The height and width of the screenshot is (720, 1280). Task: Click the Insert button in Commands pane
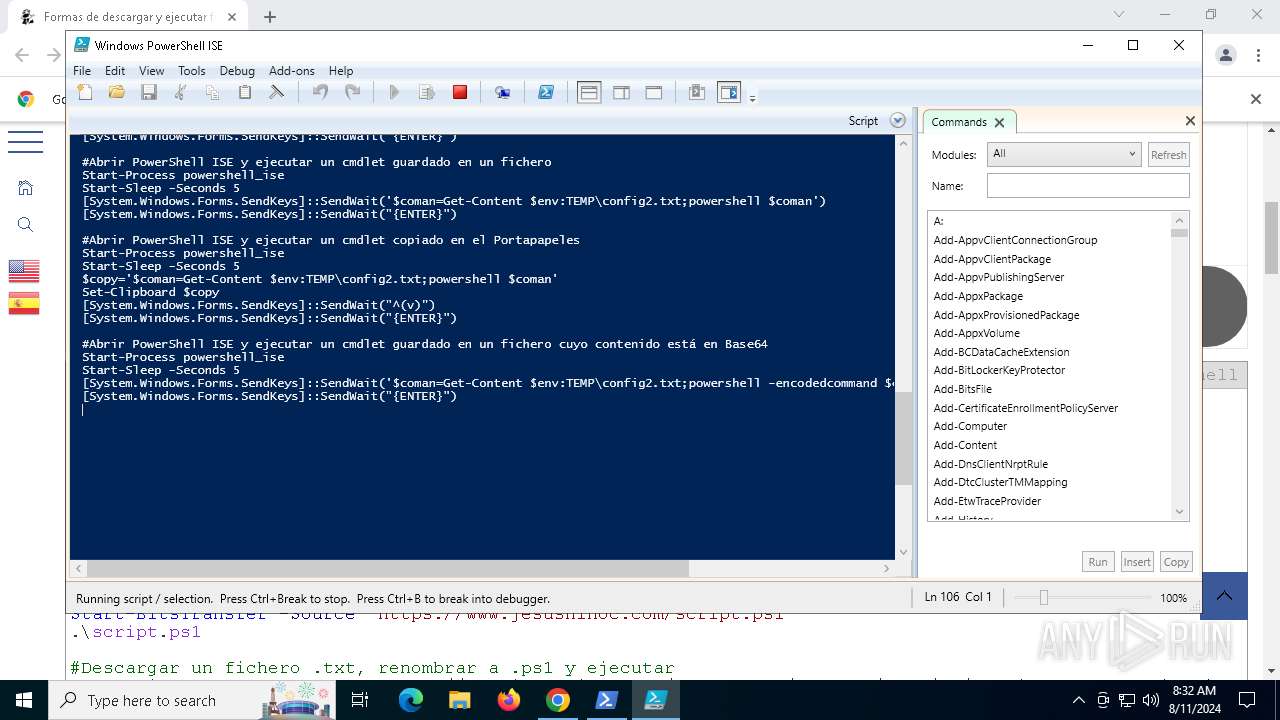pyautogui.click(x=1137, y=562)
